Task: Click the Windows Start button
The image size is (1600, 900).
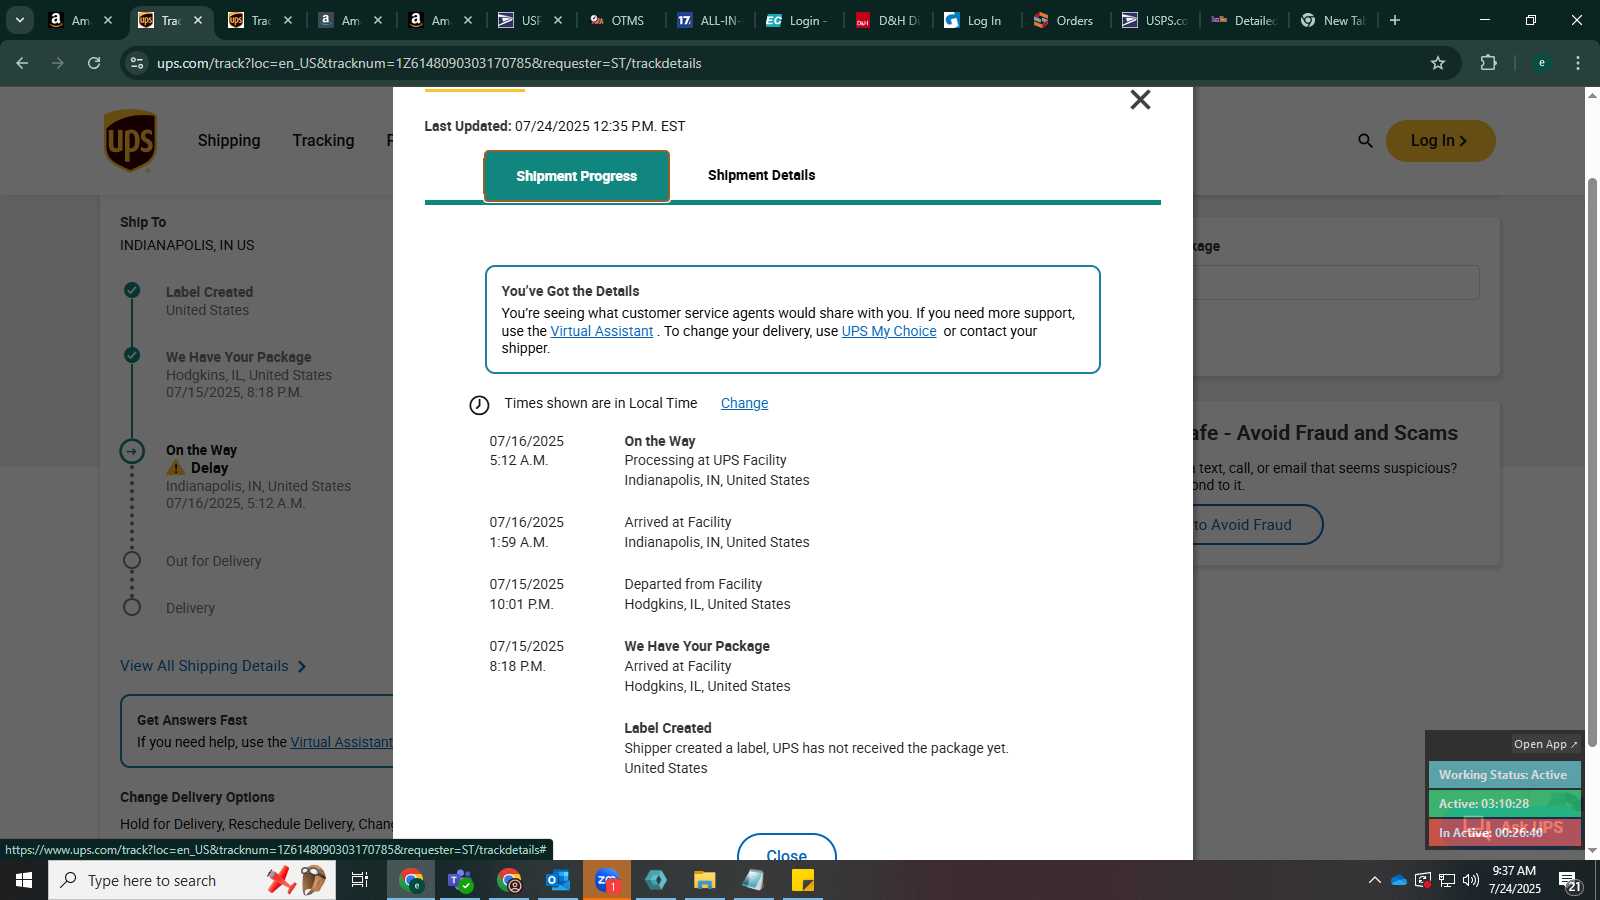Action: click(x=24, y=880)
